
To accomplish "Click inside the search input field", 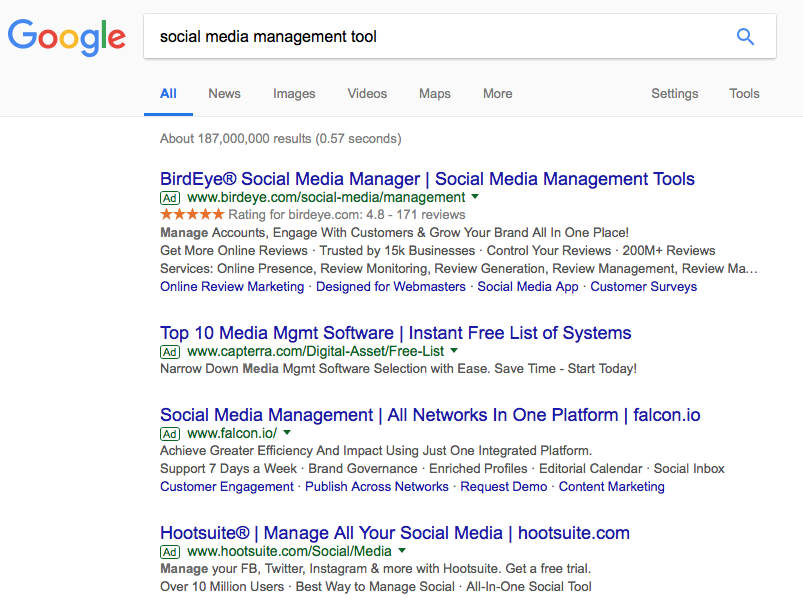I will click(400, 36).
